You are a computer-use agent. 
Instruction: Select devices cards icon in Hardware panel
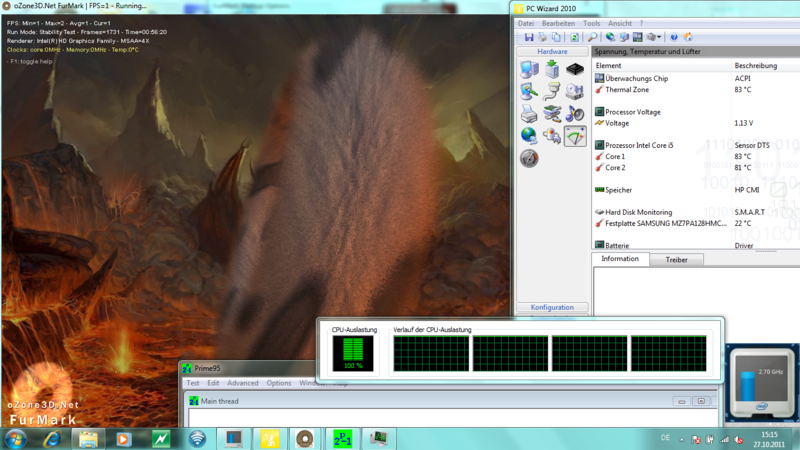pos(552,114)
